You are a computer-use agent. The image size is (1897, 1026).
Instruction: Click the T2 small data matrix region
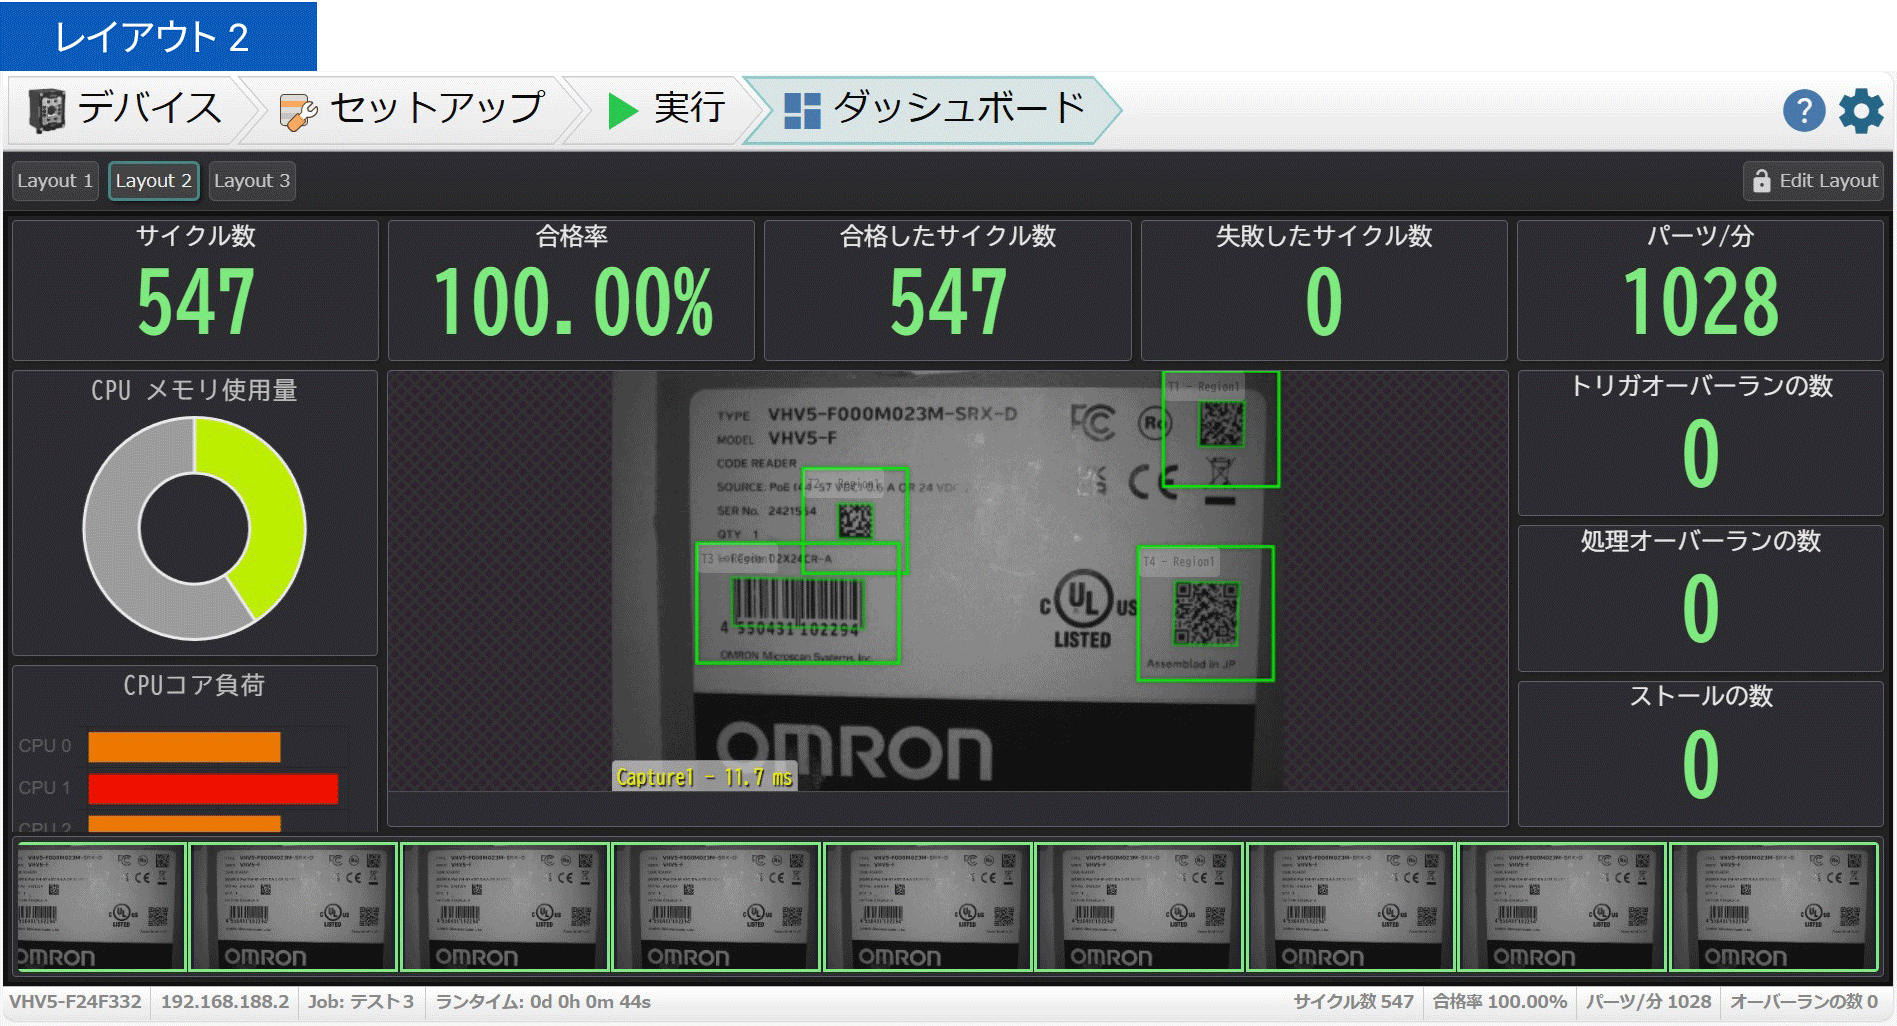855,520
